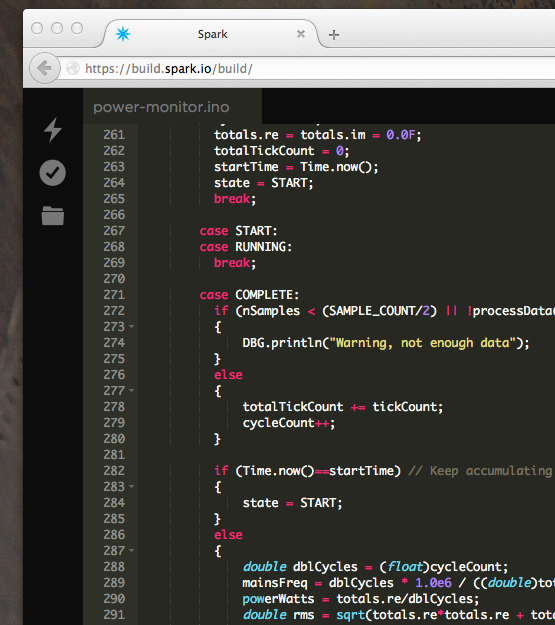Click "case RUNNING:" on line 268

pos(246,247)
